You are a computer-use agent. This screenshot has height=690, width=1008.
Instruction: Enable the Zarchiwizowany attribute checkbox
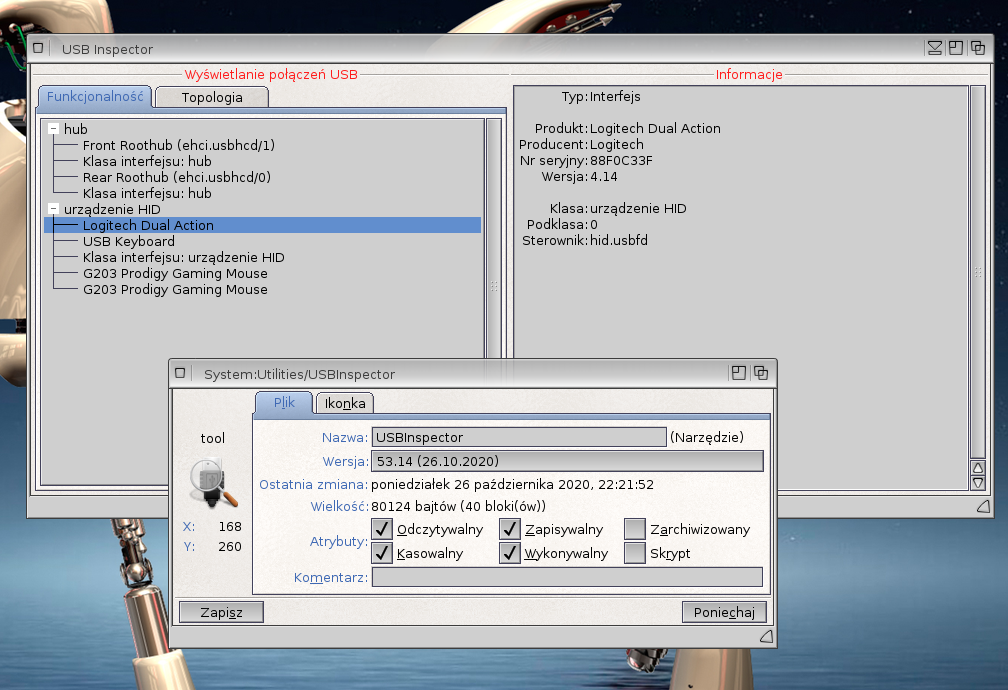point(635,529)
